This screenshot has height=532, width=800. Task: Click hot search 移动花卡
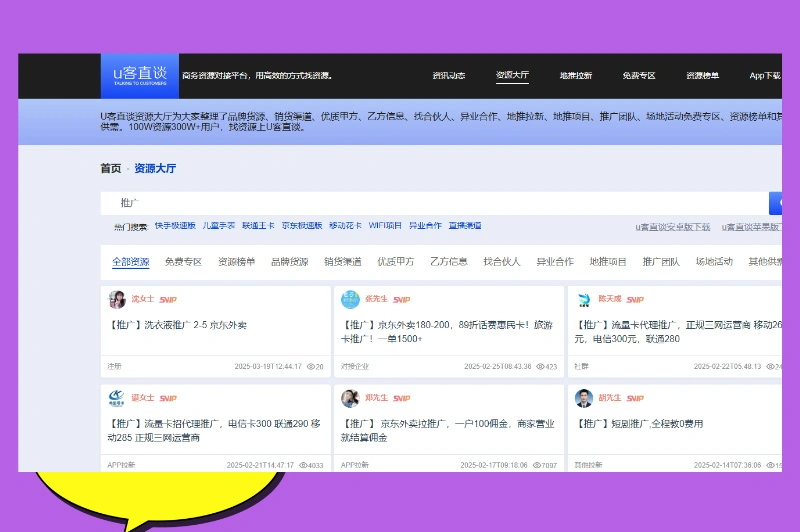click(x=345, y=225)
